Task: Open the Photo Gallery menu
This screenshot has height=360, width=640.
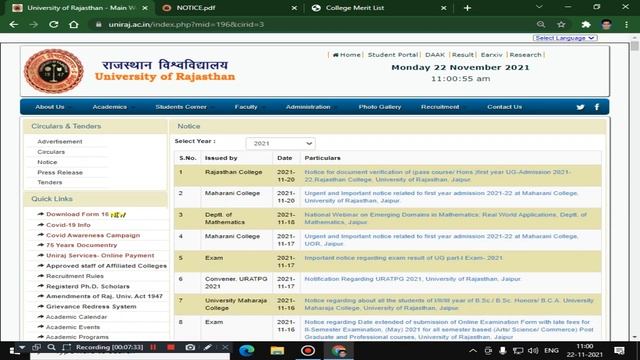Action: coord(380,107)
